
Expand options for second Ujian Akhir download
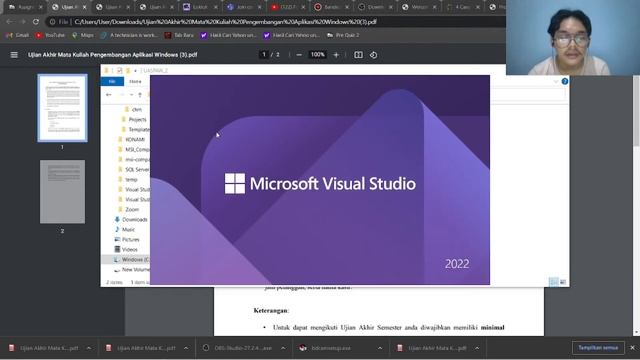click(186, 348)
